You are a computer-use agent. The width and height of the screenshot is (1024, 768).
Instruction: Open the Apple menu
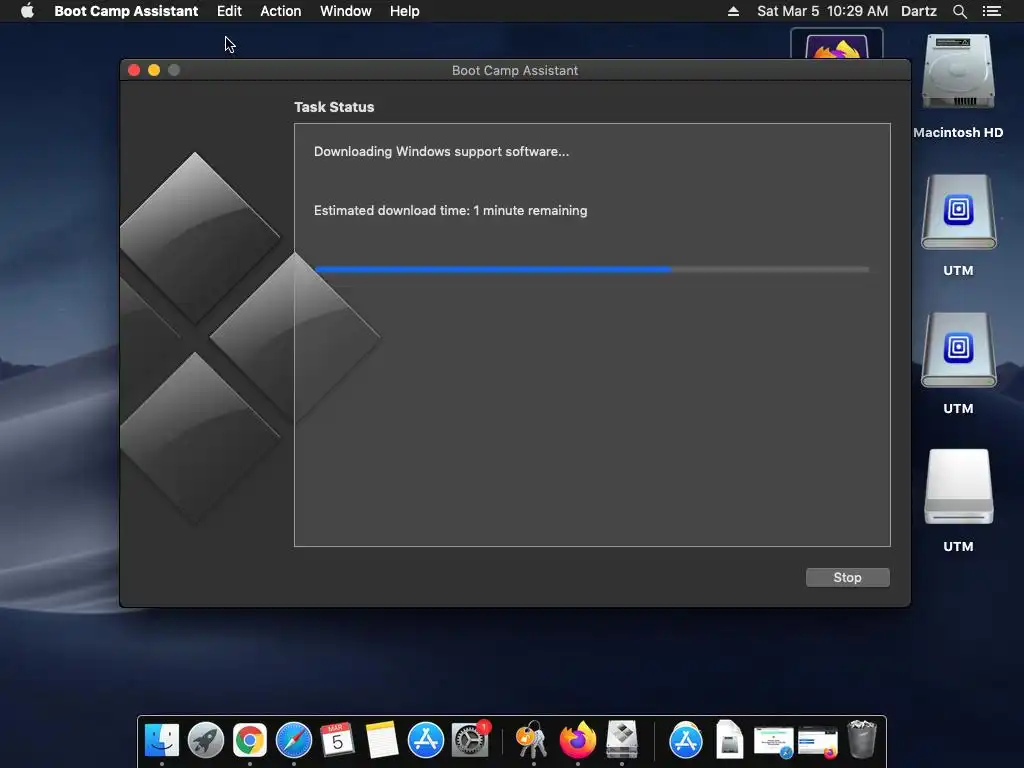click(x=27, y=11)
